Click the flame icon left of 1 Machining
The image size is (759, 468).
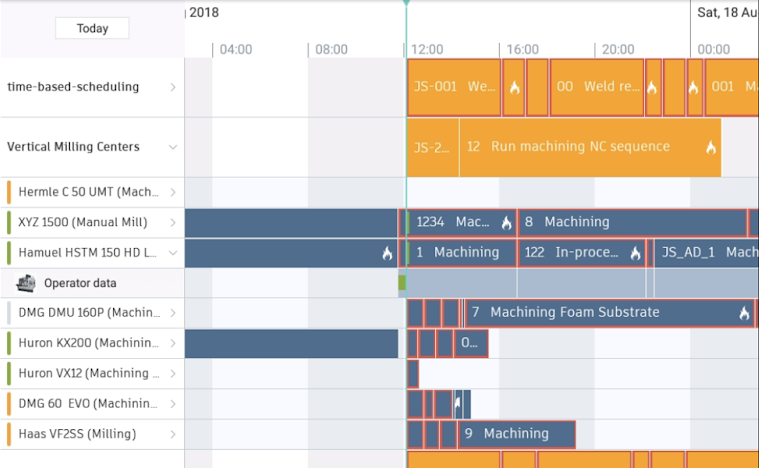[387, 253]
